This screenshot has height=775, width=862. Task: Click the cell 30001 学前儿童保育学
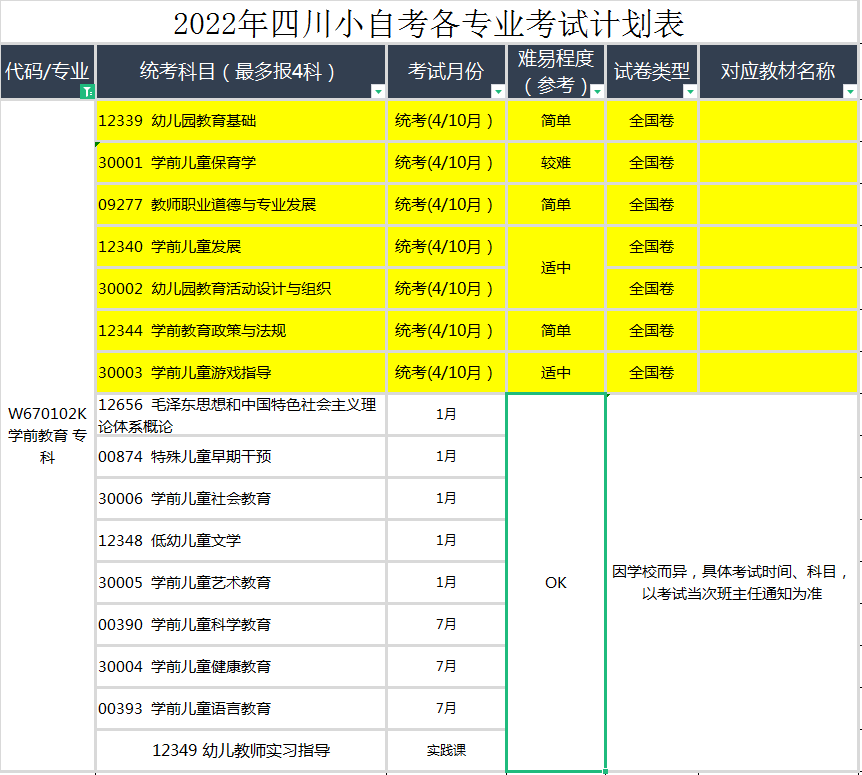(x=240, y=163)
